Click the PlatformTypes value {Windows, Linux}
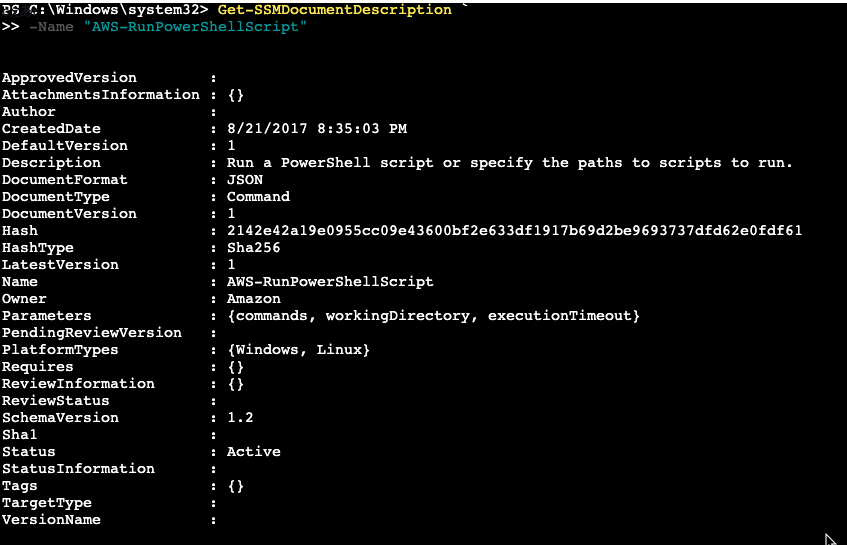Image resolution: width=847 pixels, height=545 pixels. point(299,350)
